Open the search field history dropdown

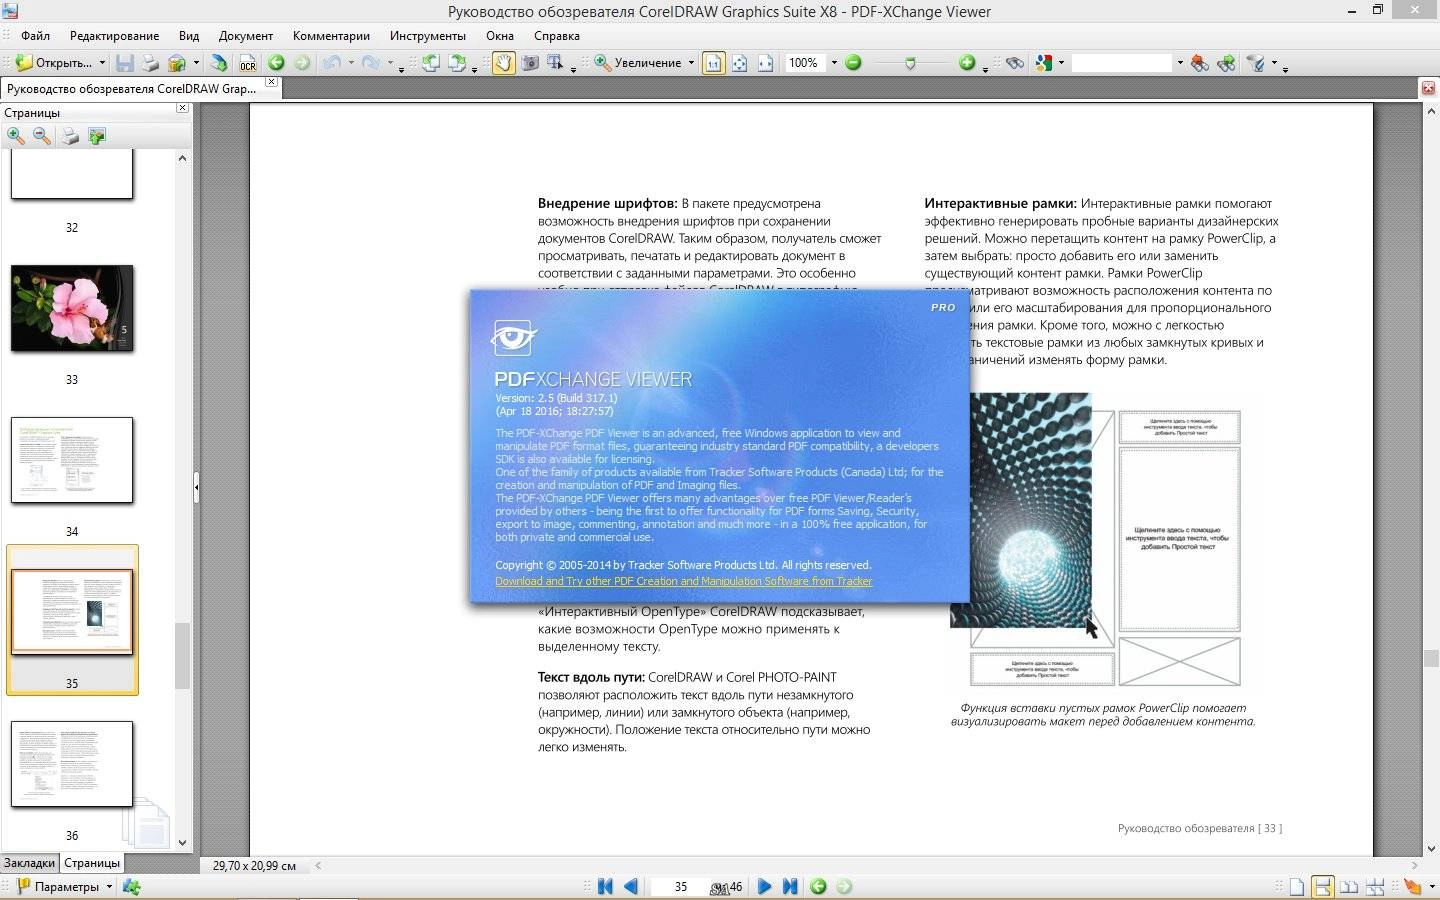pos(1180,63)
